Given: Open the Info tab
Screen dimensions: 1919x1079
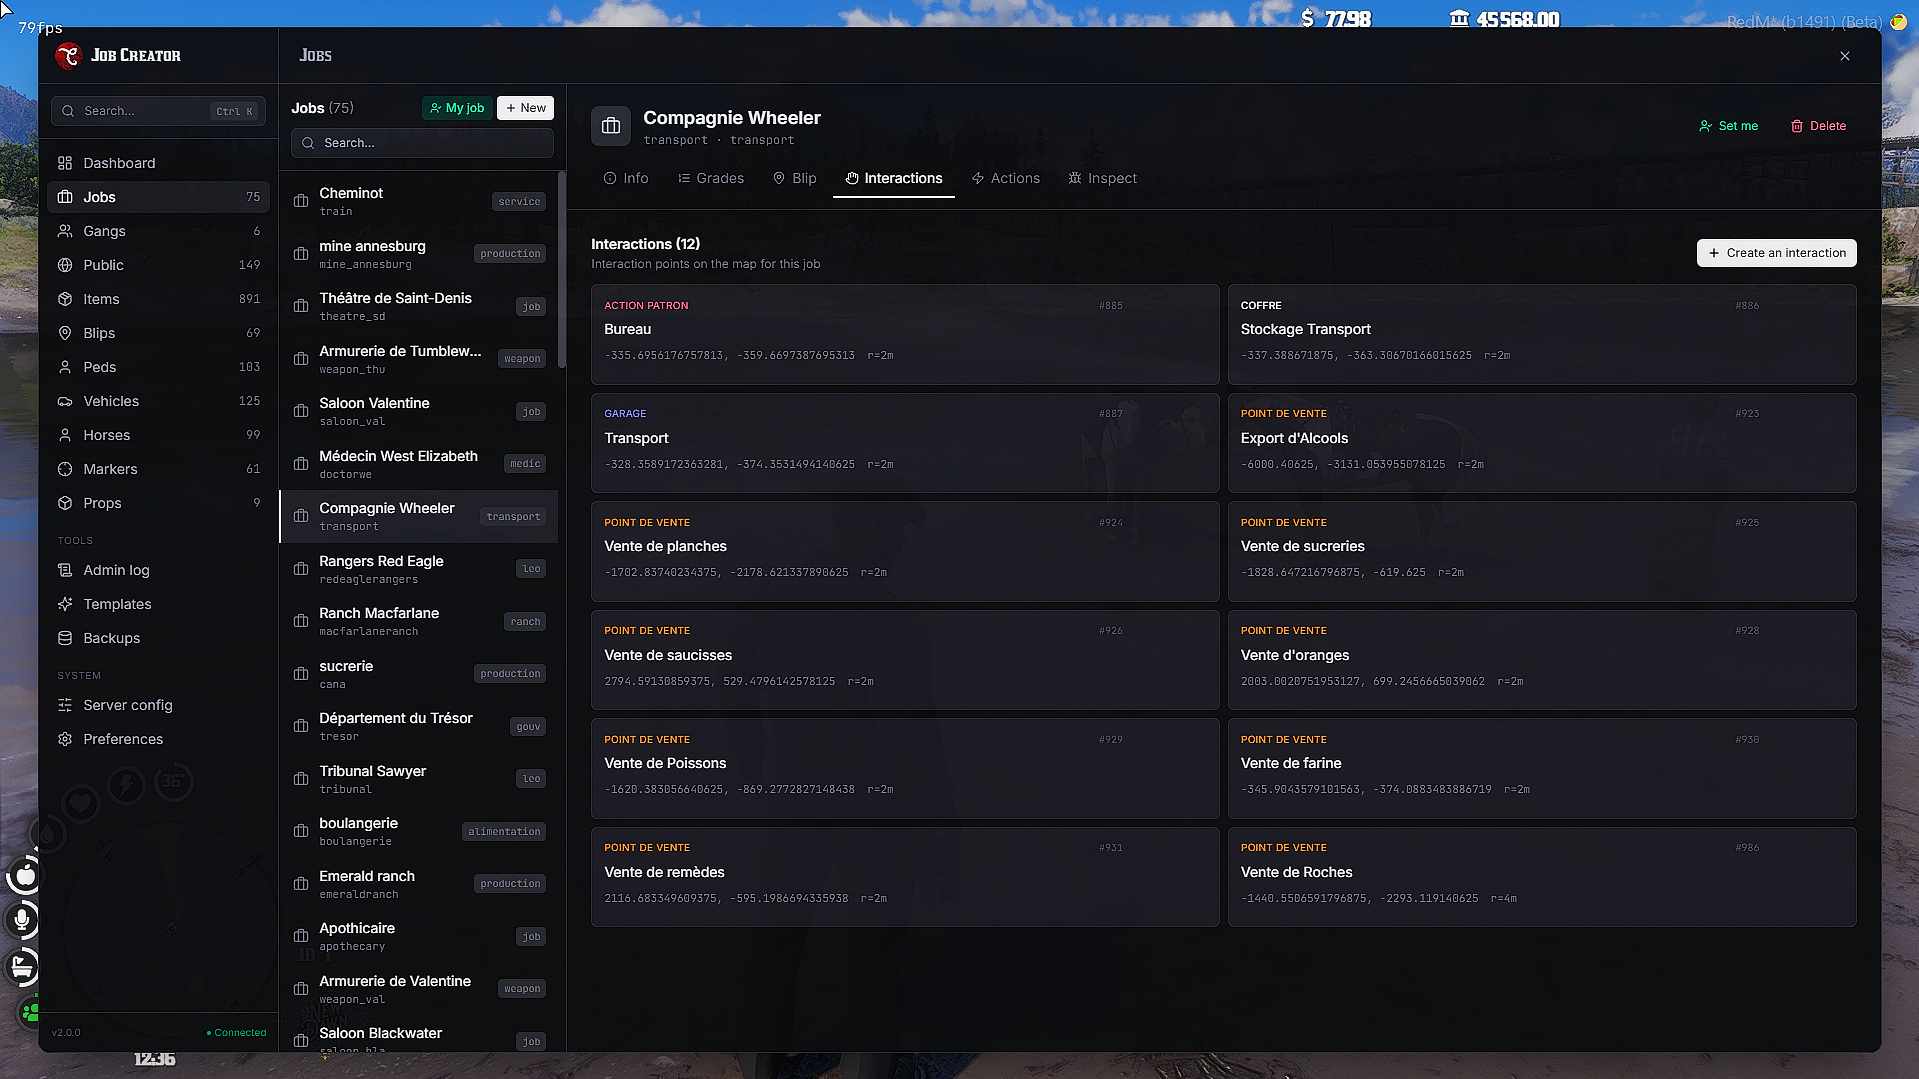Looking at the screenshot, I should 626,178.
